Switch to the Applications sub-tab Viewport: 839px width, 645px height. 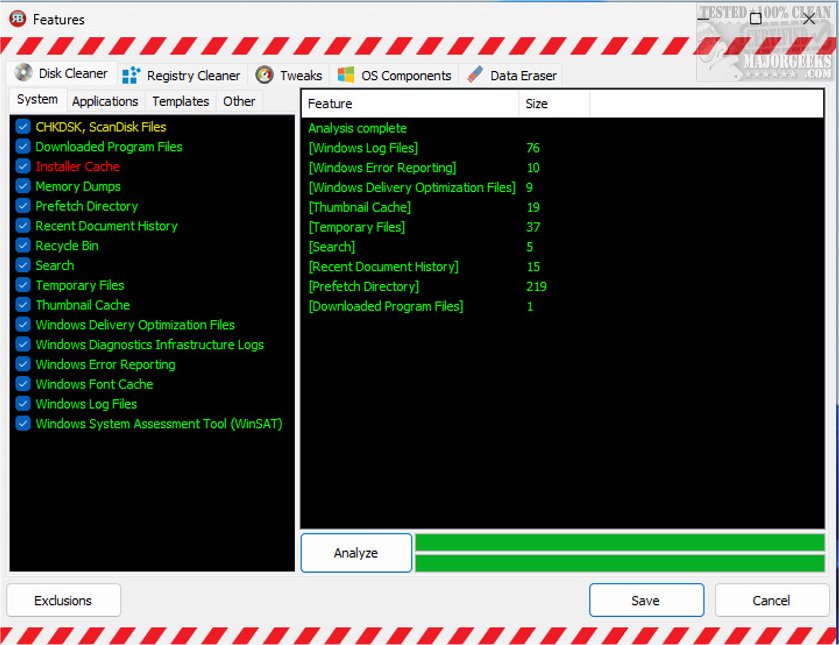click(105, 101)
